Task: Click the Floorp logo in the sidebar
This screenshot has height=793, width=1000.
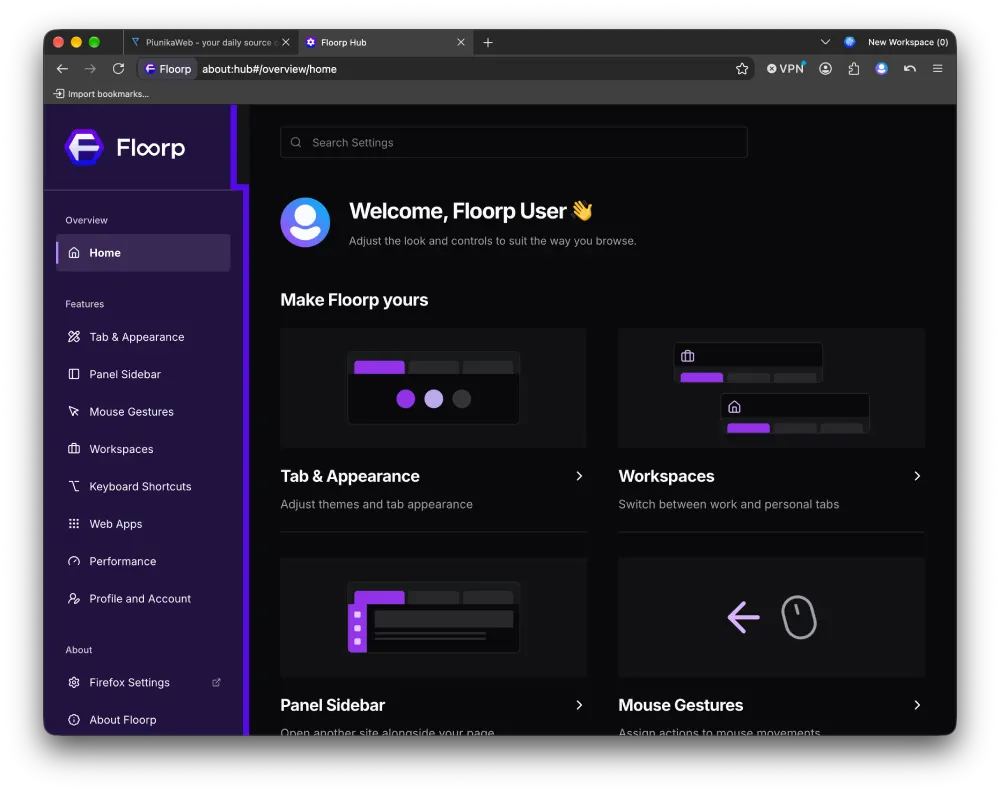Action: (x=125, y=147)
